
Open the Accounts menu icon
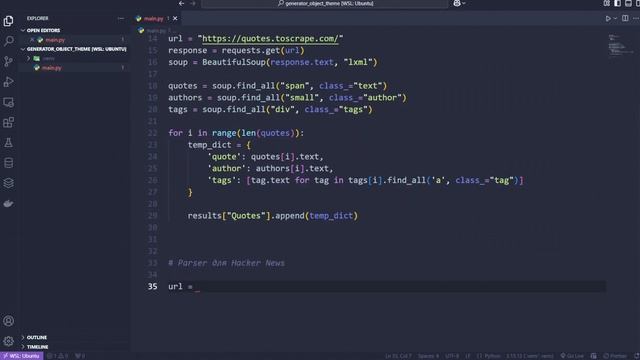tap(9, 321)
